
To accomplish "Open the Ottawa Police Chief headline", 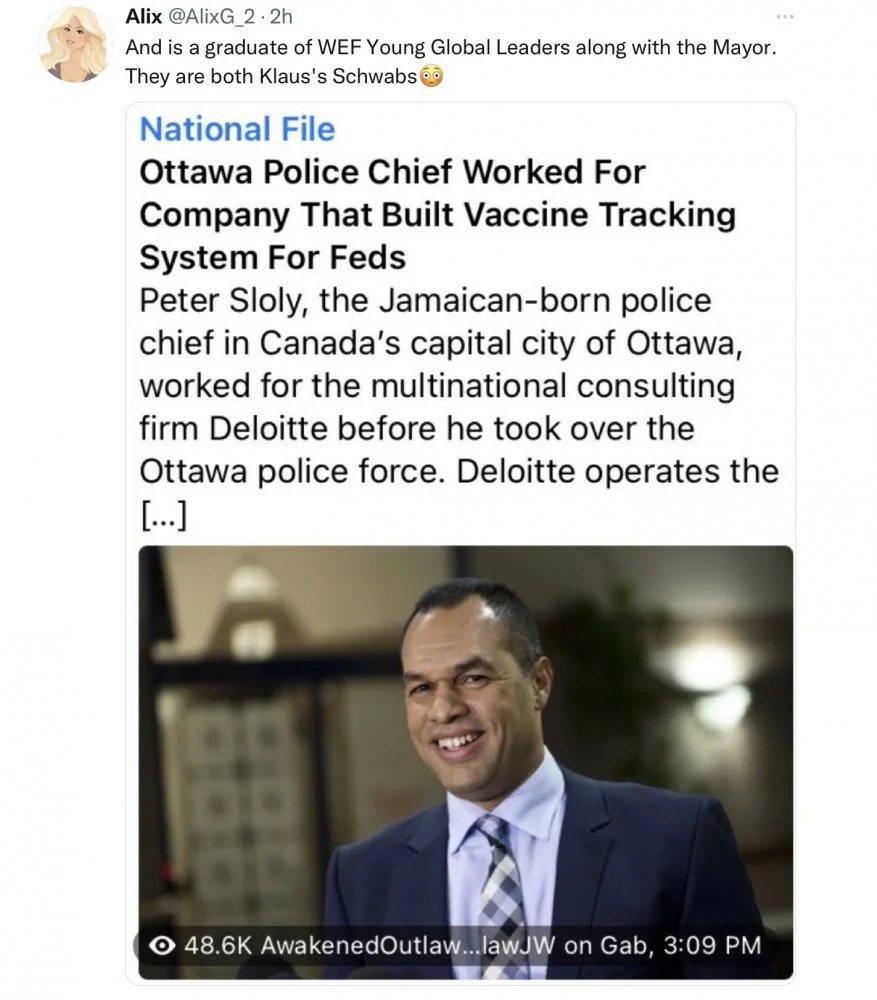I will 437,214.
